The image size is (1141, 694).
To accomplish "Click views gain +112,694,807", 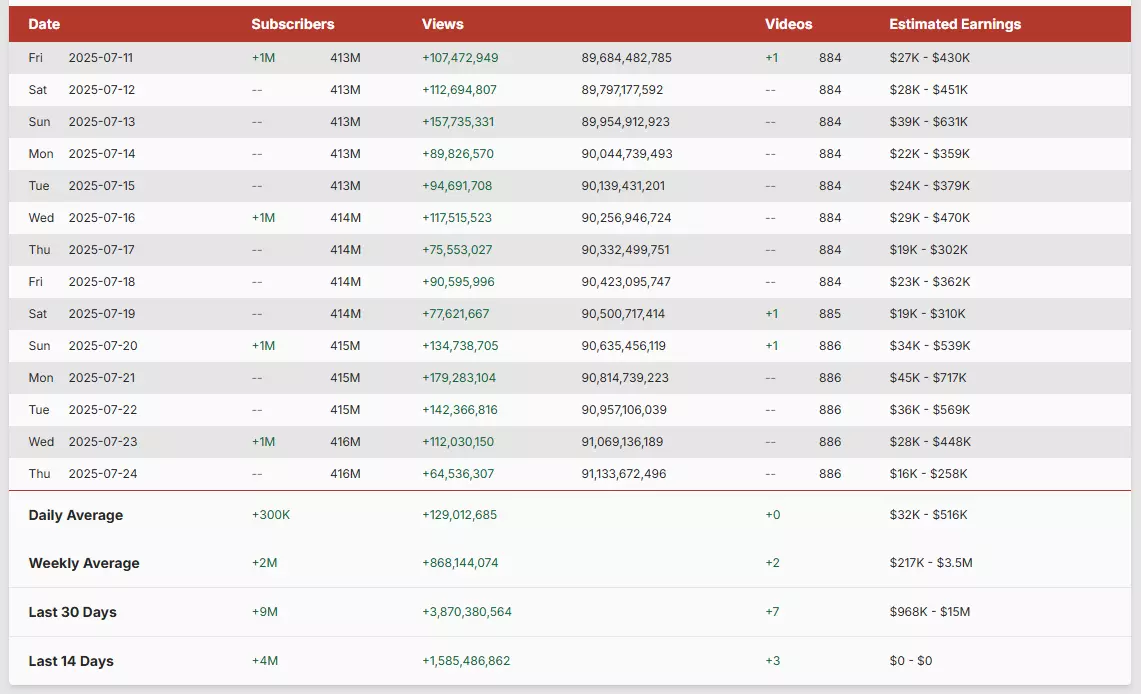I will [x=459, y=89].
